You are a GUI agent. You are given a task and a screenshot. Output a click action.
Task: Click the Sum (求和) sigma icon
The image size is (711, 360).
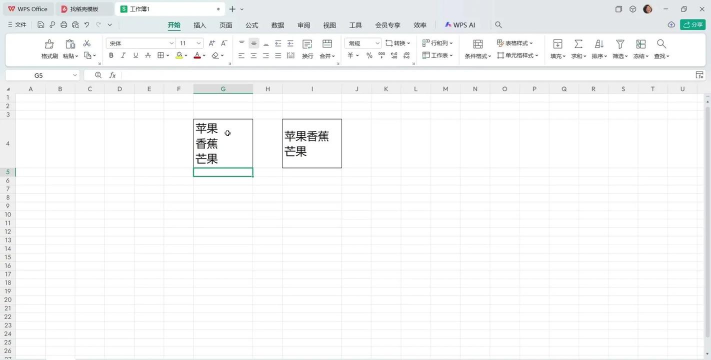point(578,44)
